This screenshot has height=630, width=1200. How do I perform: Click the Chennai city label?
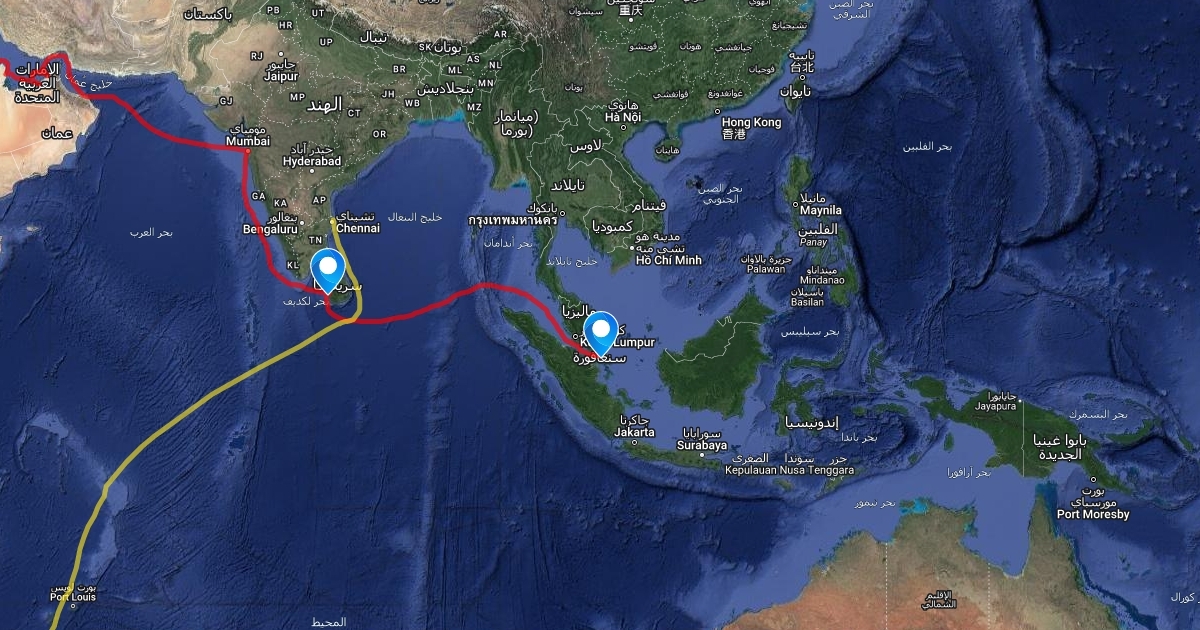[x=359, y=228]
